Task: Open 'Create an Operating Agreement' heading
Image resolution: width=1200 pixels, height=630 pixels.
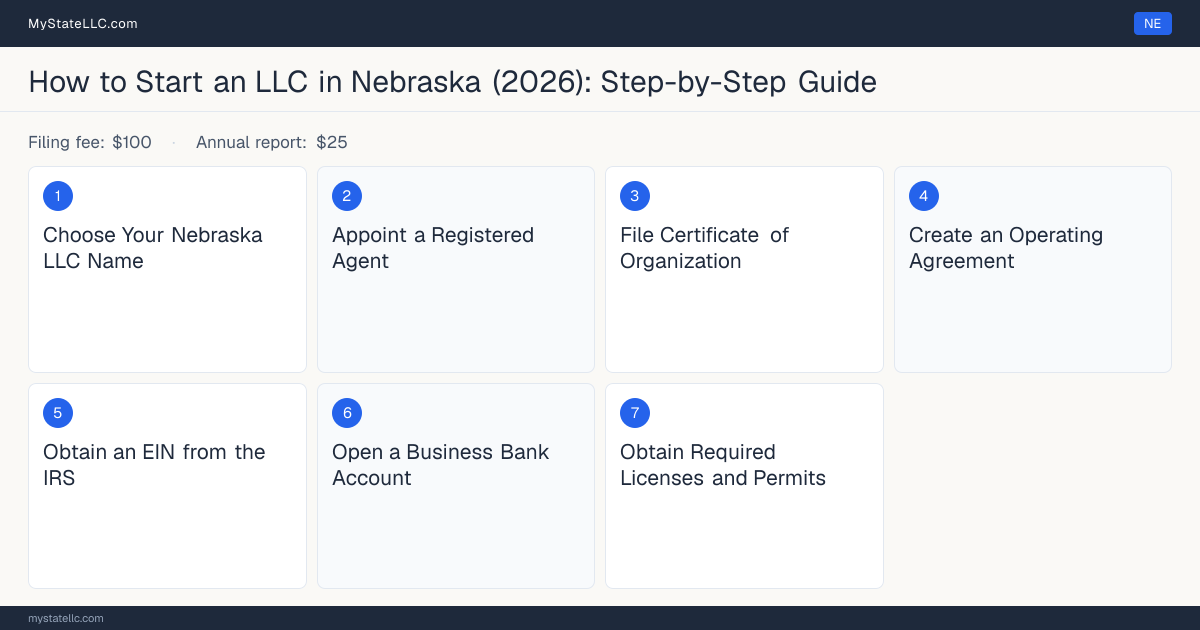Action: coord(1006,248)
